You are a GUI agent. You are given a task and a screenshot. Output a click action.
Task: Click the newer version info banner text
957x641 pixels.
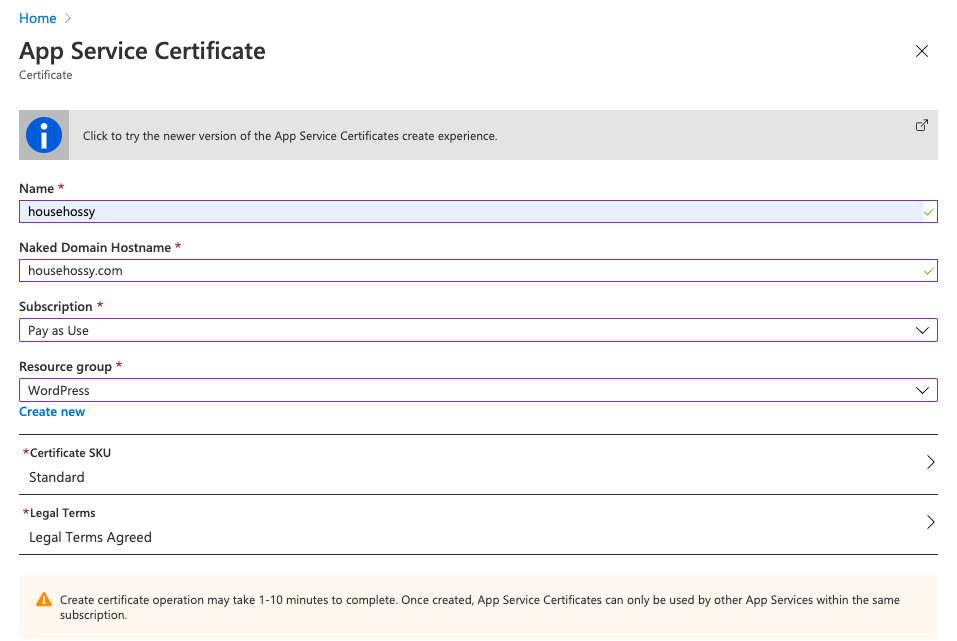(x=290, y=136)
